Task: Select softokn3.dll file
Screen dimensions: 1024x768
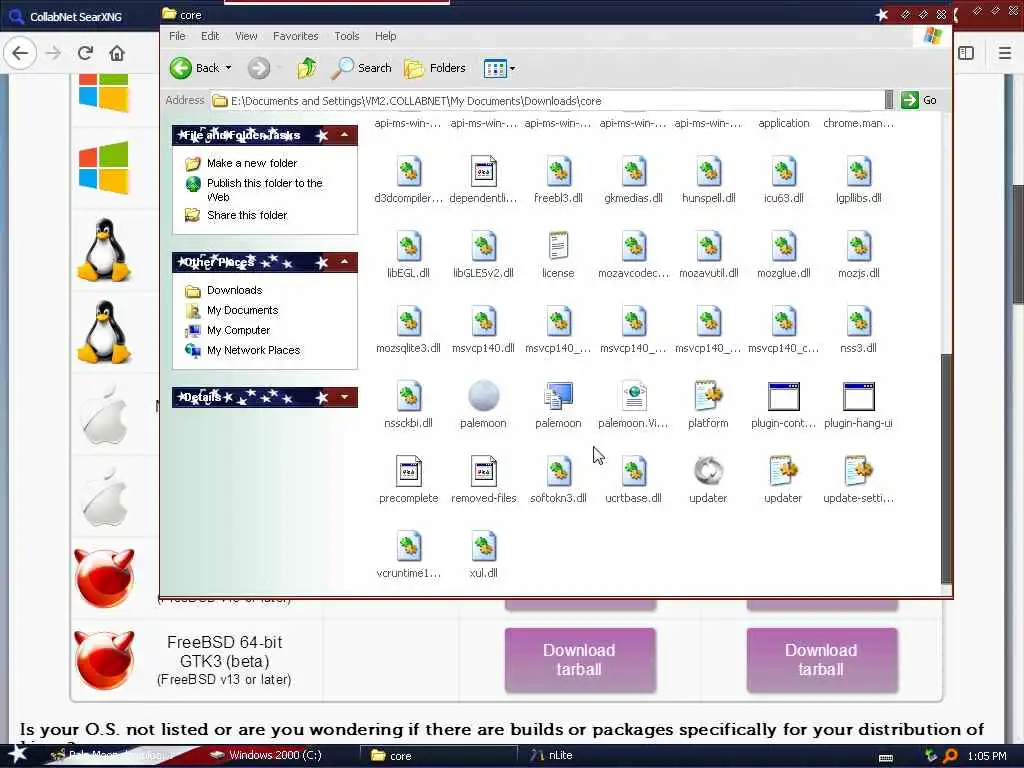Action: pos(558,472)
